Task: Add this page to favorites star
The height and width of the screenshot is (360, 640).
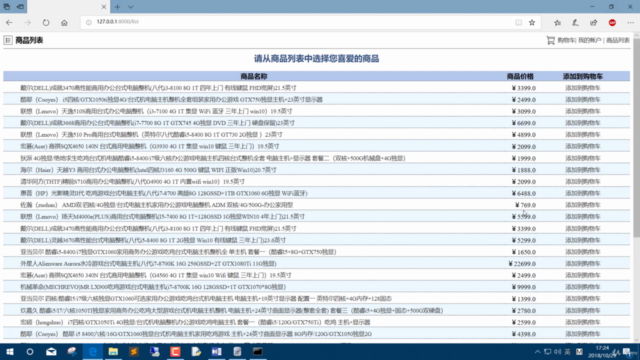Action: [x=532, y=23]
